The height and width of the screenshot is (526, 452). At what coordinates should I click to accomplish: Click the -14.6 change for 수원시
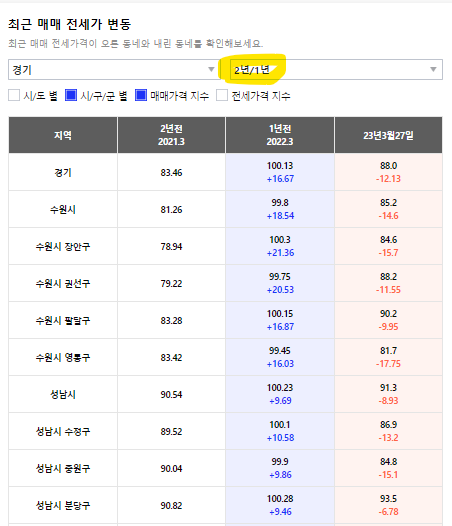tap(388, 216)
